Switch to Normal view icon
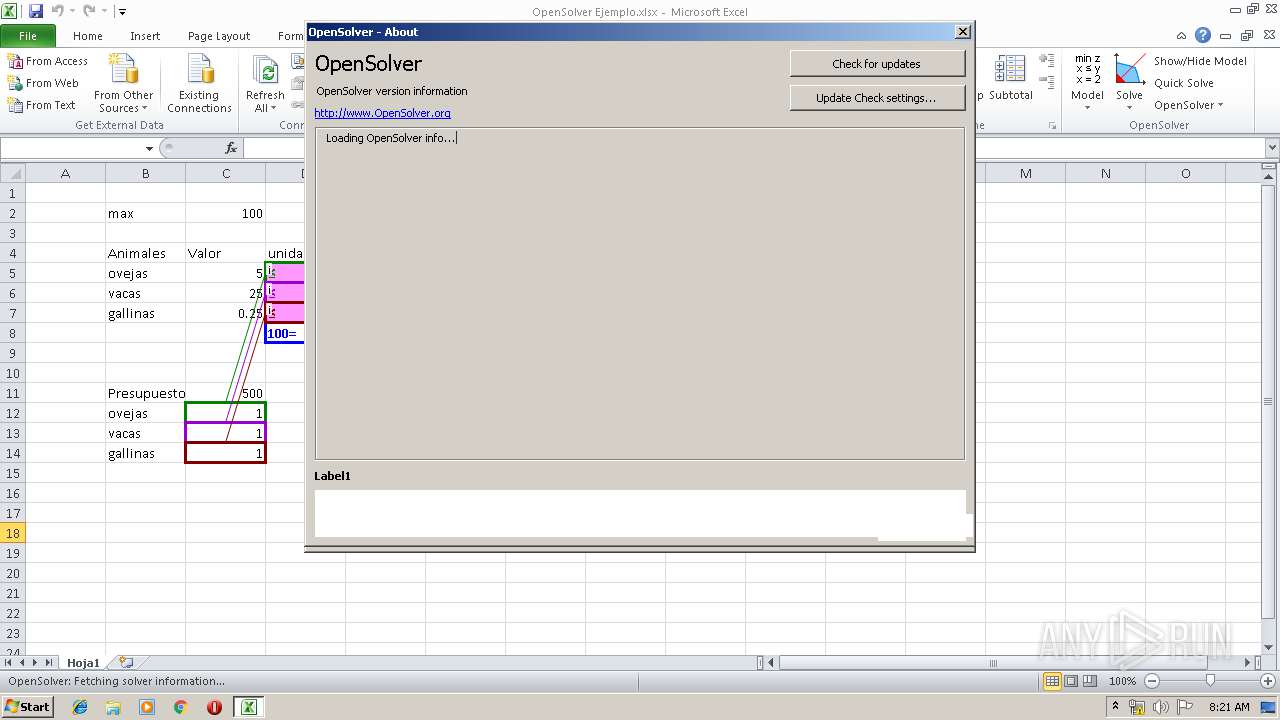This screenshot has width=1280, height=720. [1052, 681]
